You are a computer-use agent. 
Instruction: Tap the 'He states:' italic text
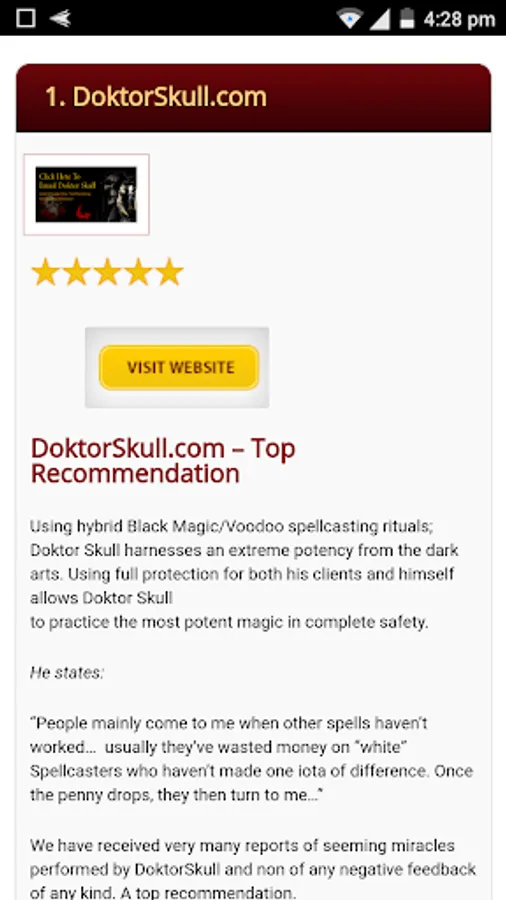point(67,672)
